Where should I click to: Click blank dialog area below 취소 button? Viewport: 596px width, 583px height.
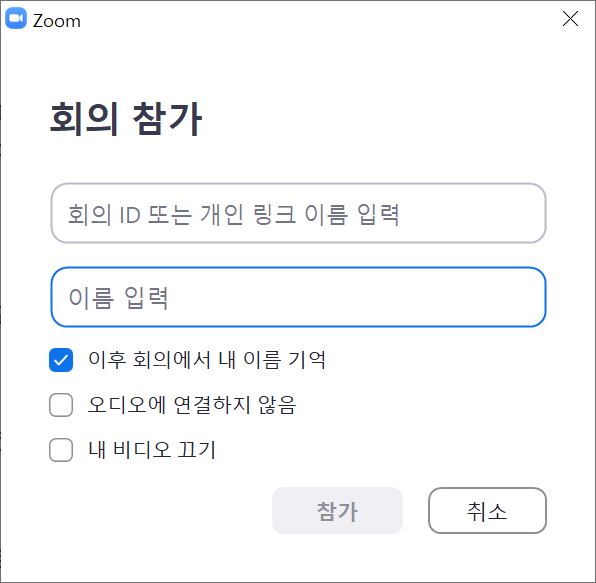tap(487, 558)
